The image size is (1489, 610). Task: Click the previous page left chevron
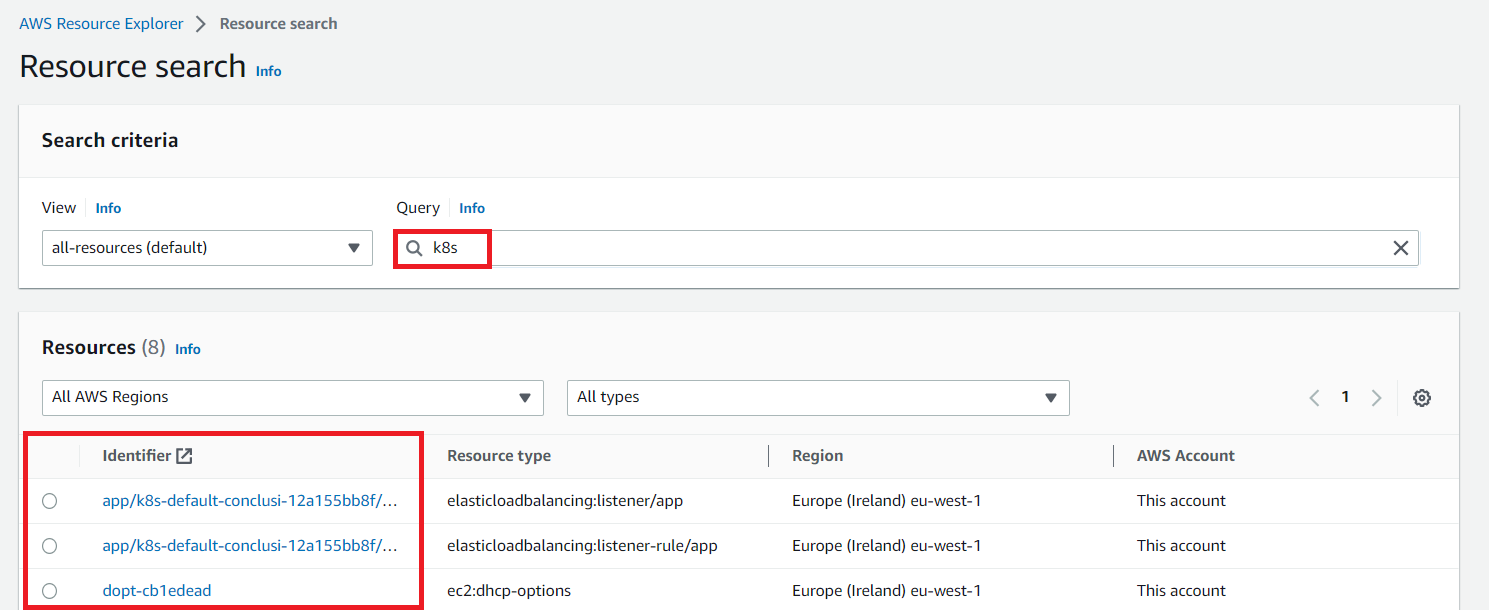pyautogui.click(x=1313, y=397)
